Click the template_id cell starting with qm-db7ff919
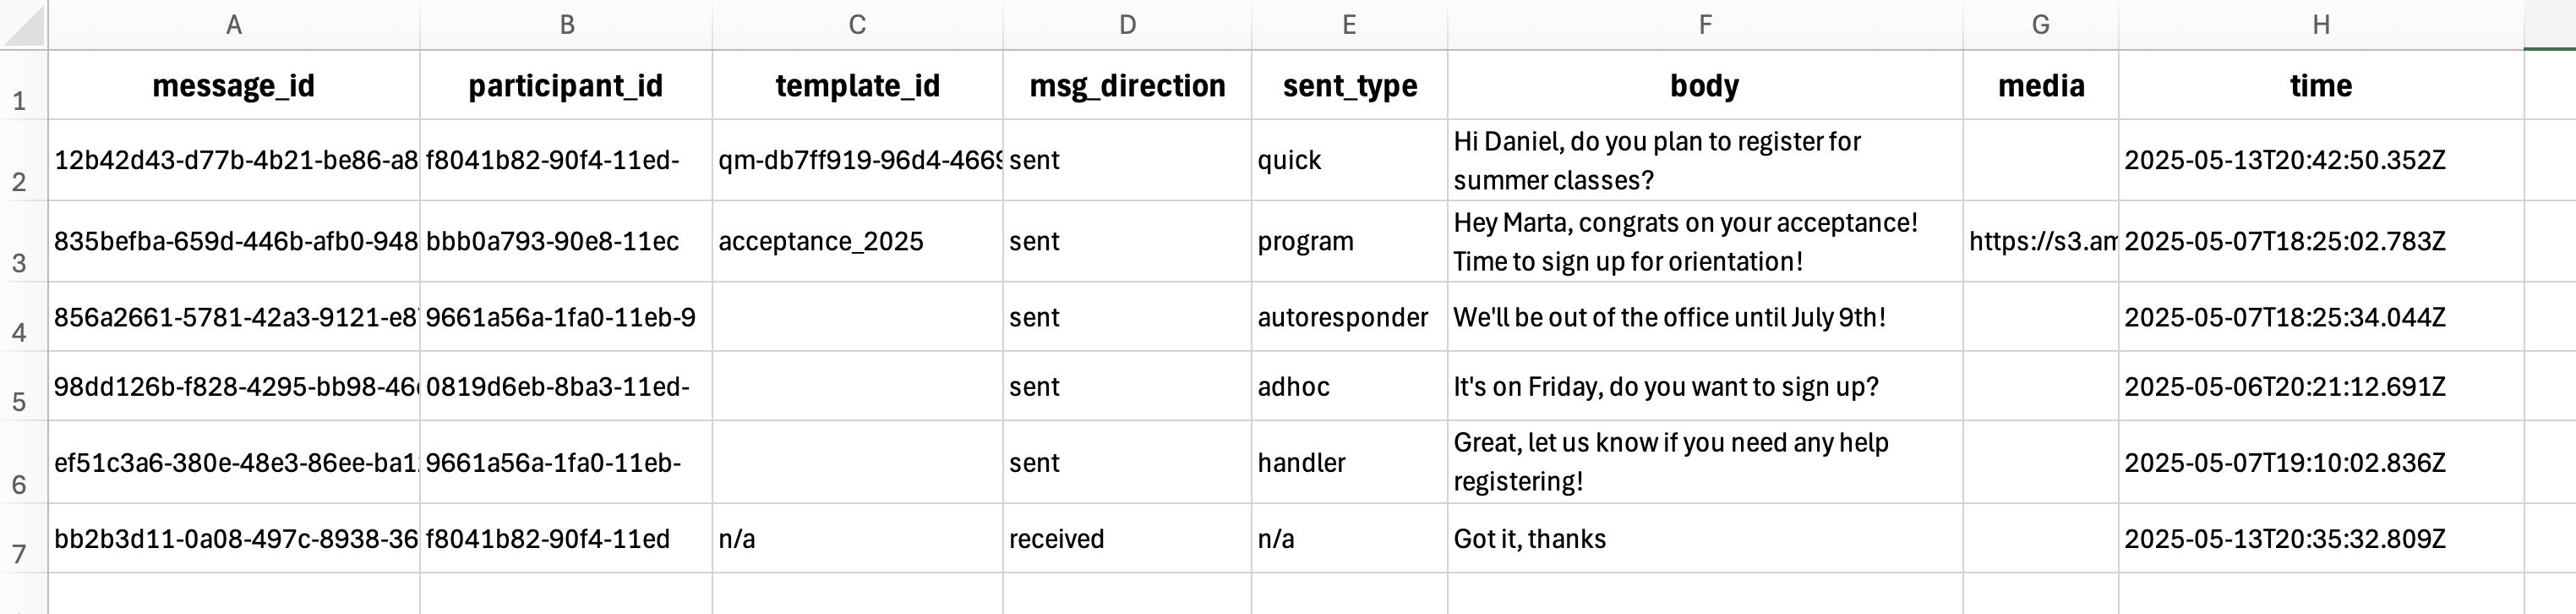The image size is (2576, 614). tap(857, 161)
